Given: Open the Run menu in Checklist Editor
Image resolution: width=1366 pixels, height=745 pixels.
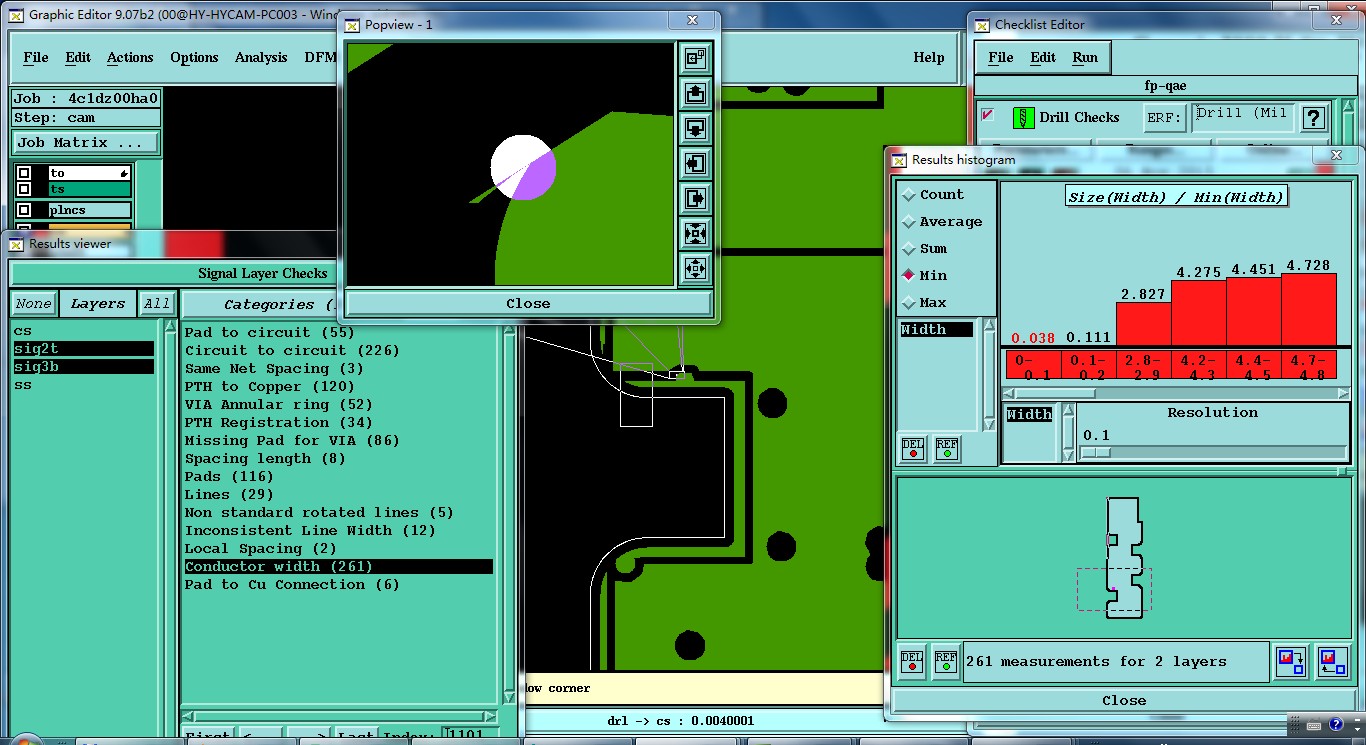Looking at the screenshot, I should point(1085,57).
